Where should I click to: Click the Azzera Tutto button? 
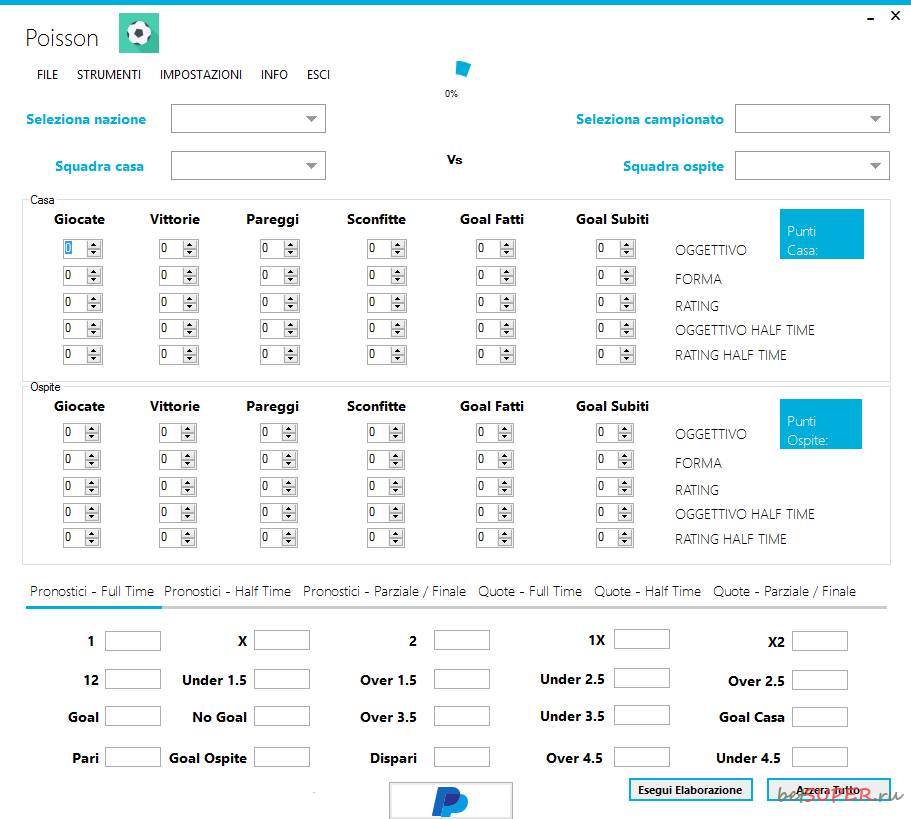coord(828,790)
